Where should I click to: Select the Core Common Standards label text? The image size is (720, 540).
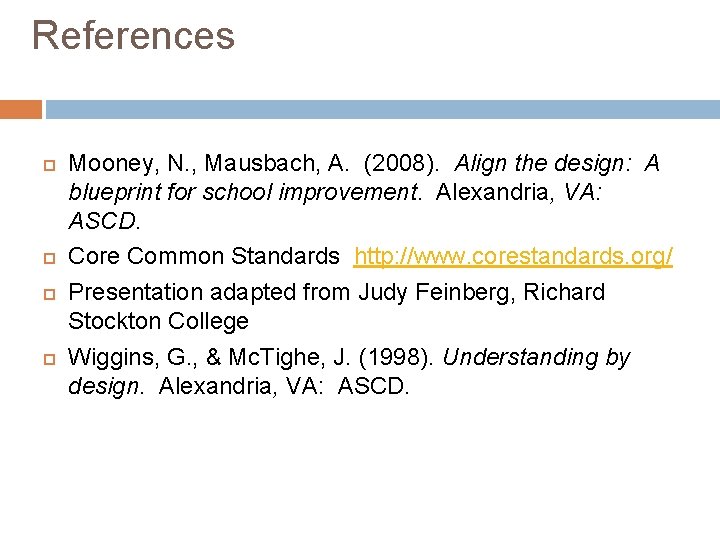point(203,256)
